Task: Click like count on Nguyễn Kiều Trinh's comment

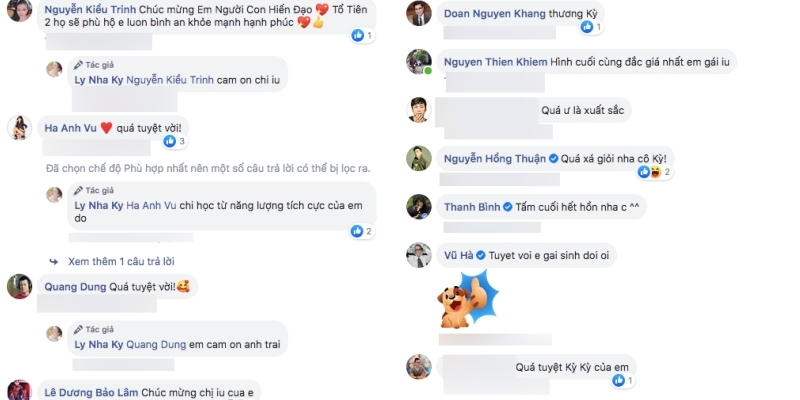Action: click(x=362, y=35)
